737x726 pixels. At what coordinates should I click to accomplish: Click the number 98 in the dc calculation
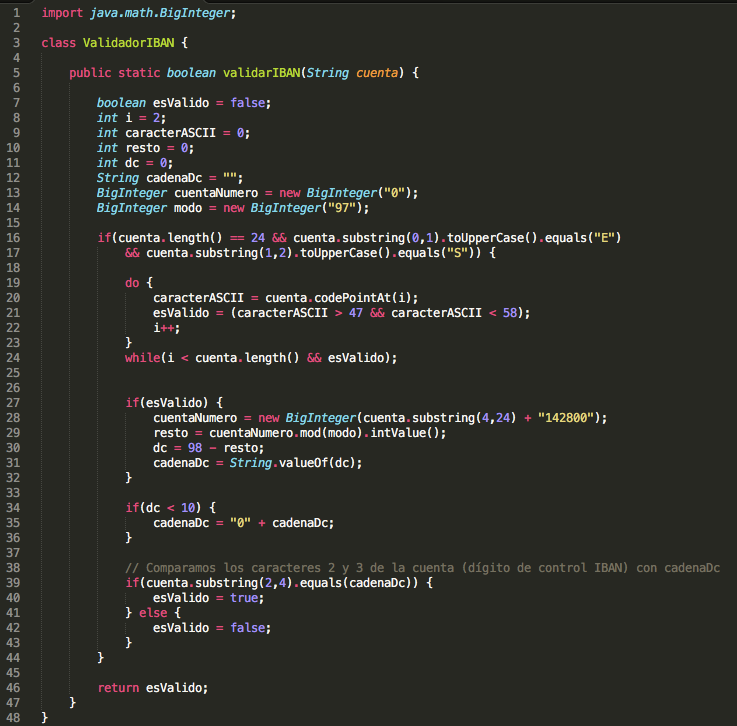[195, 448]
